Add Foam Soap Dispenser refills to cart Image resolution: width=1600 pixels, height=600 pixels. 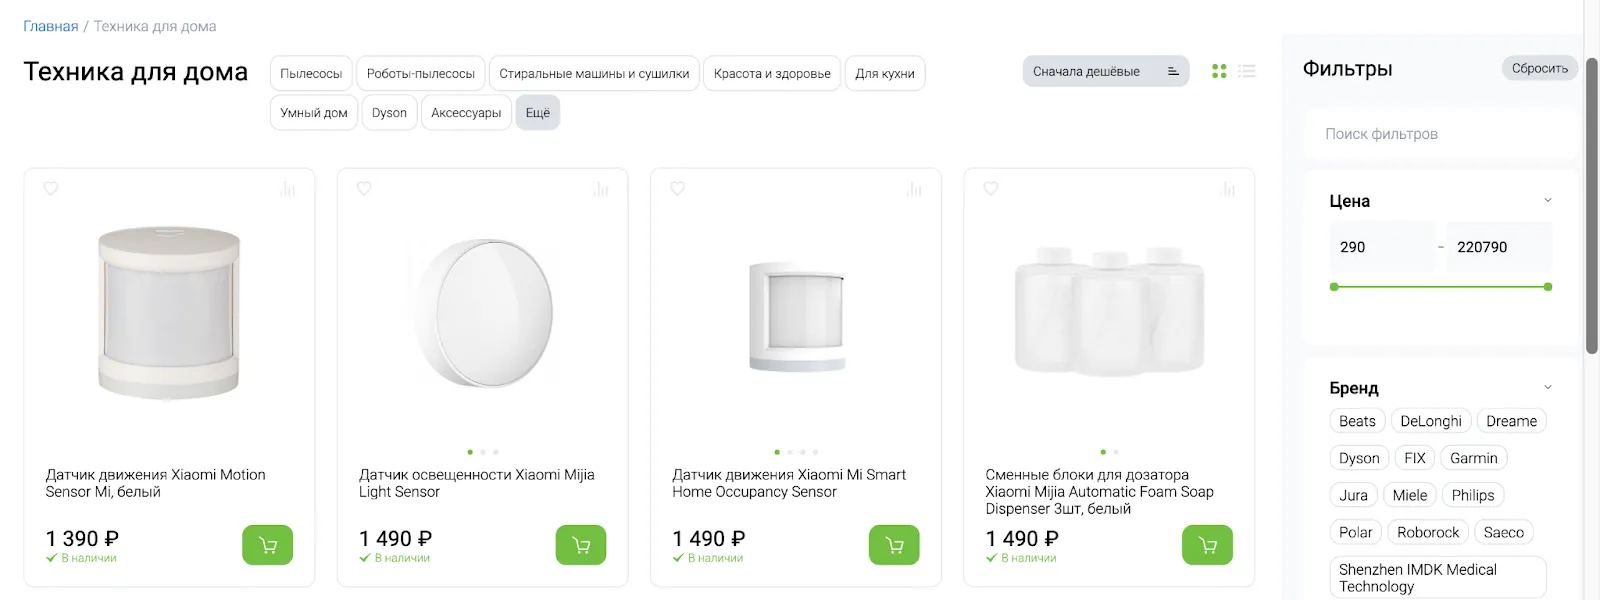point(1207,545)
